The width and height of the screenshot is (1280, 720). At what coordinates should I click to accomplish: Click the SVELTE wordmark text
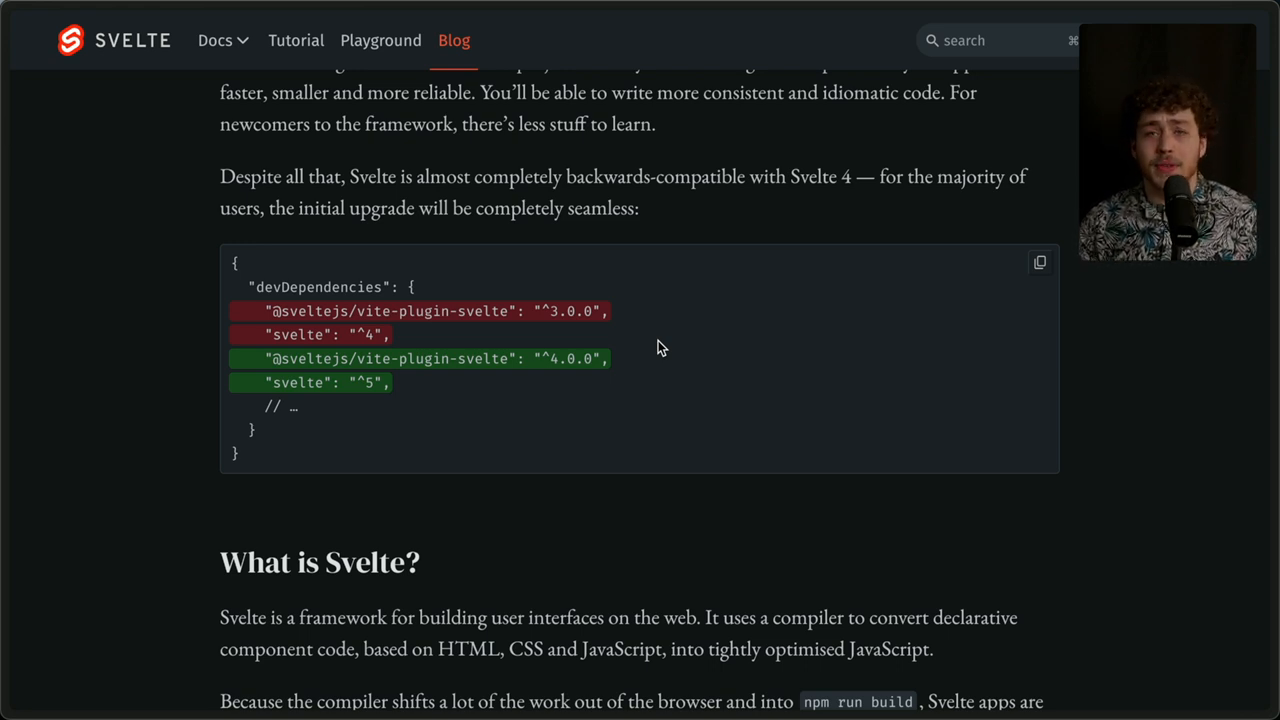(x=133, y=41)
